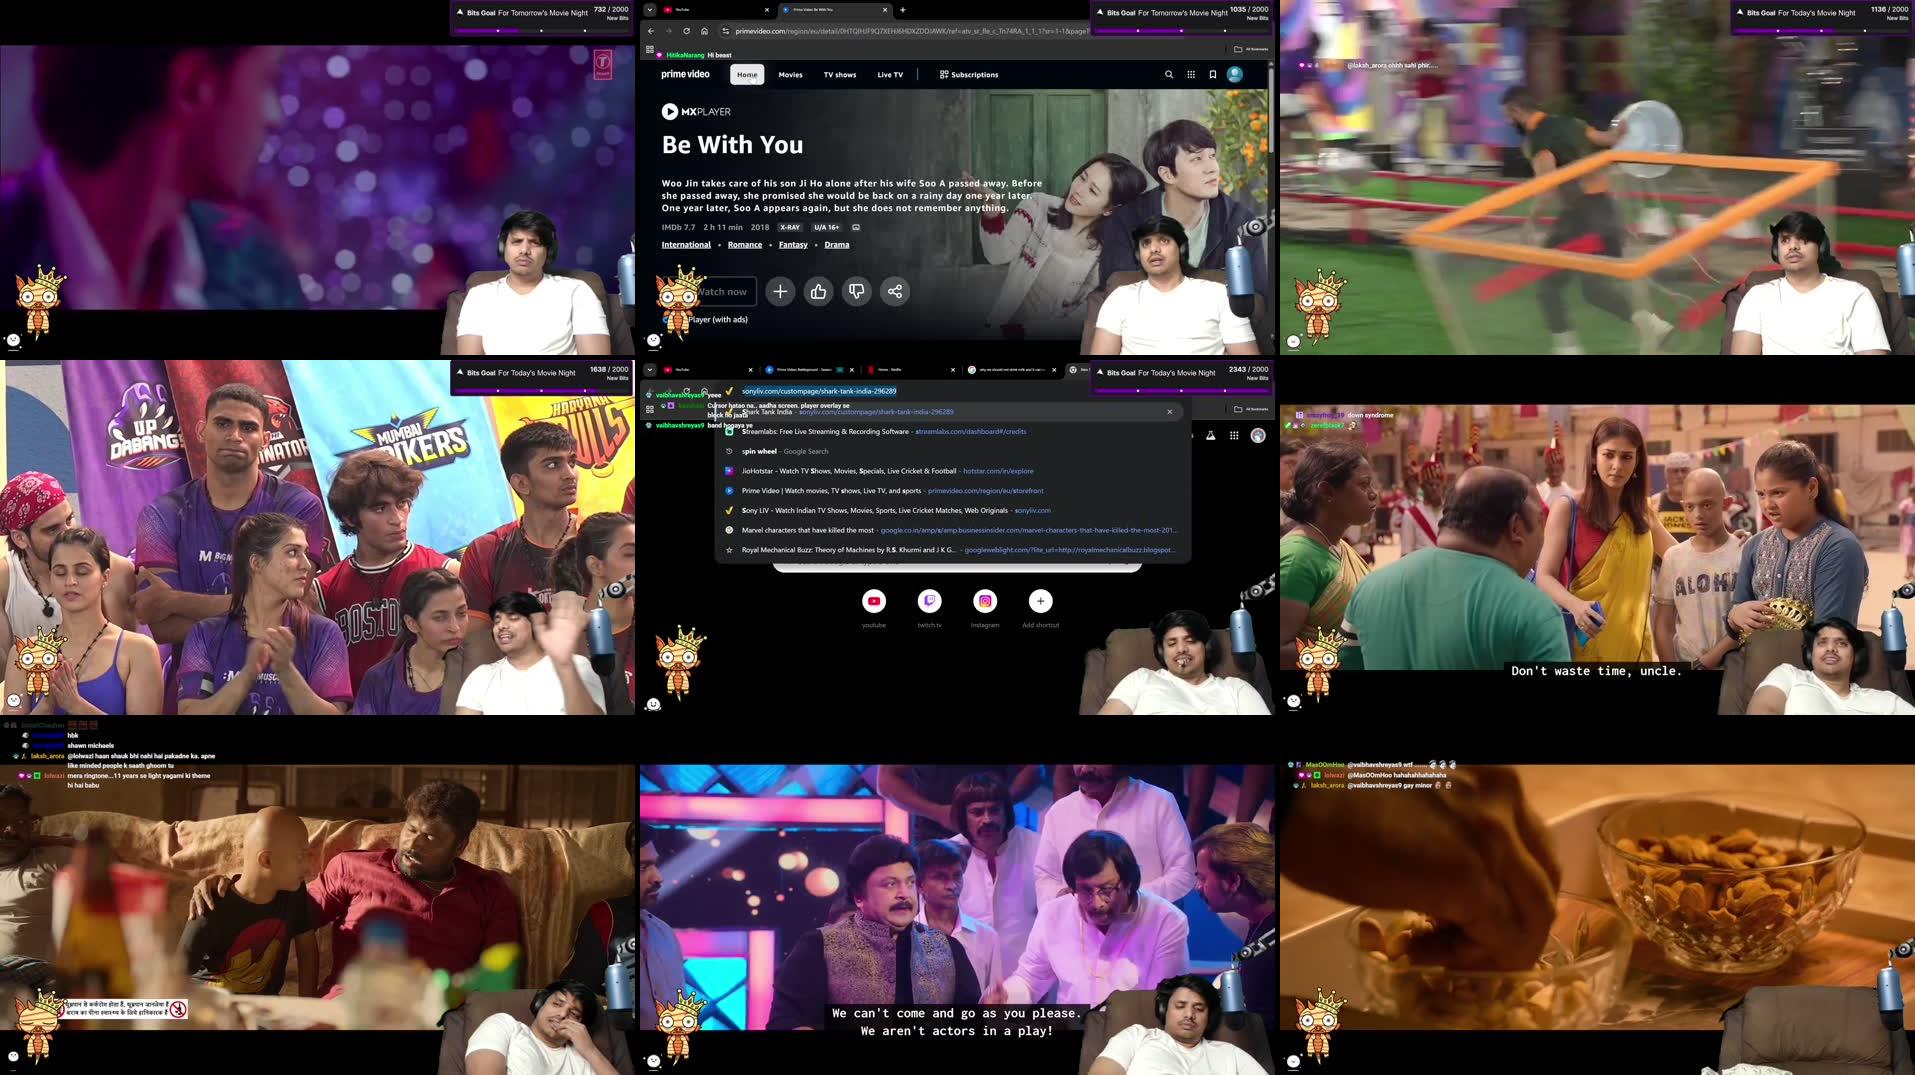Switch to Netflix tab in sonyliv window
This screenshot has width=1915, height=1075.
(910, 370)
